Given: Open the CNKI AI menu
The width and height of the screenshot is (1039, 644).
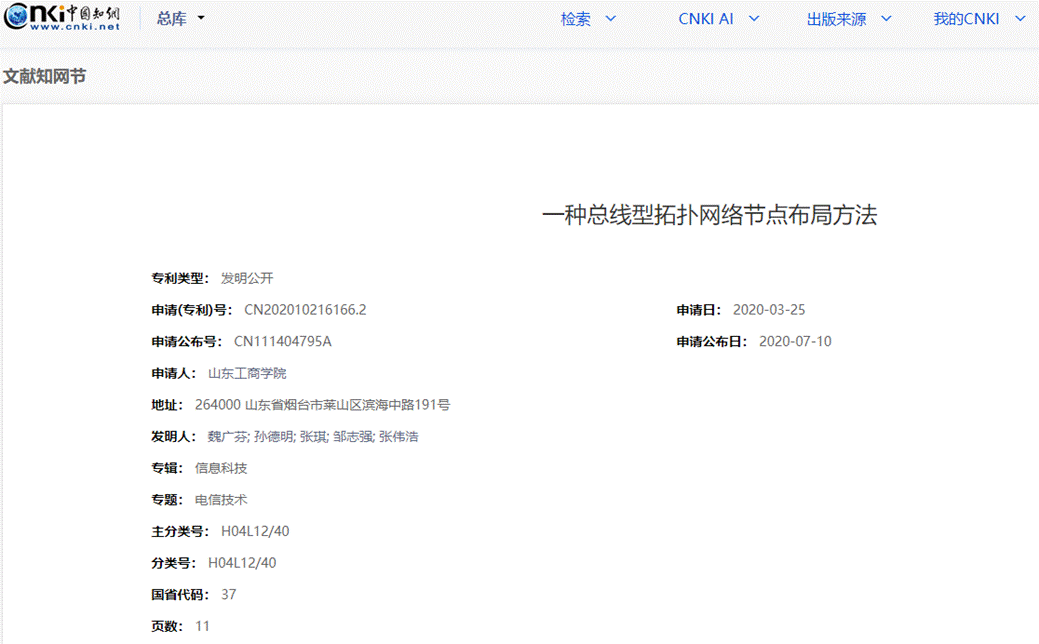Looking at the screenshot, I should coord(718,19).
